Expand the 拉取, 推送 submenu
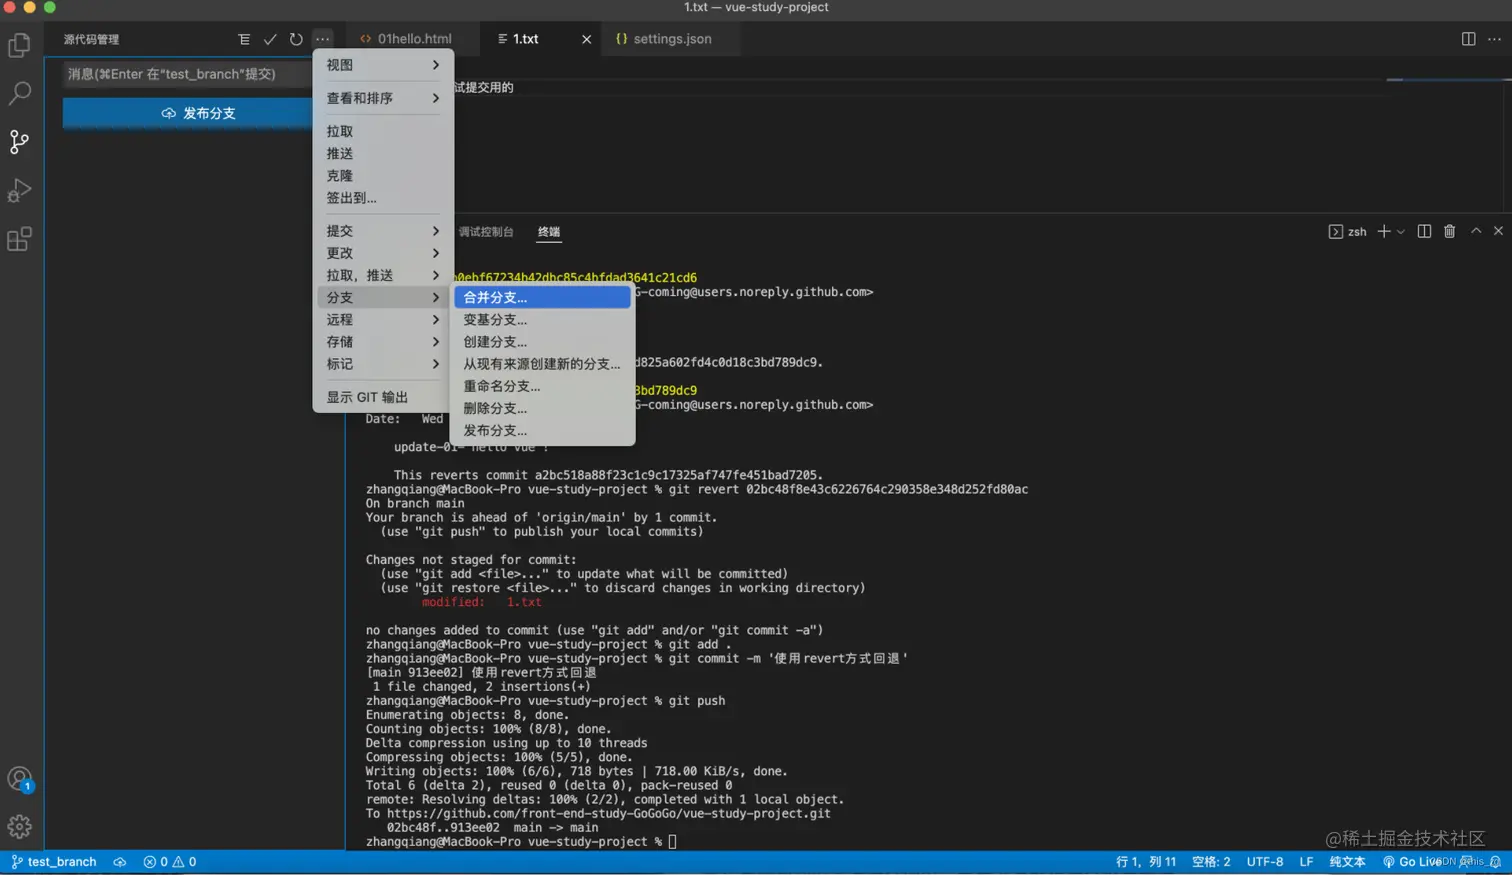Screen dimensions: 1512x875 (383, 275)
